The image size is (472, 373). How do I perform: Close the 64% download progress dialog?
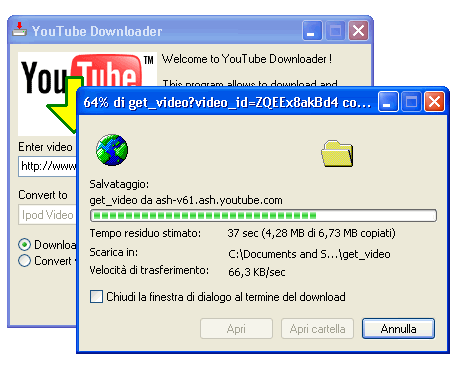click(434, 102)
